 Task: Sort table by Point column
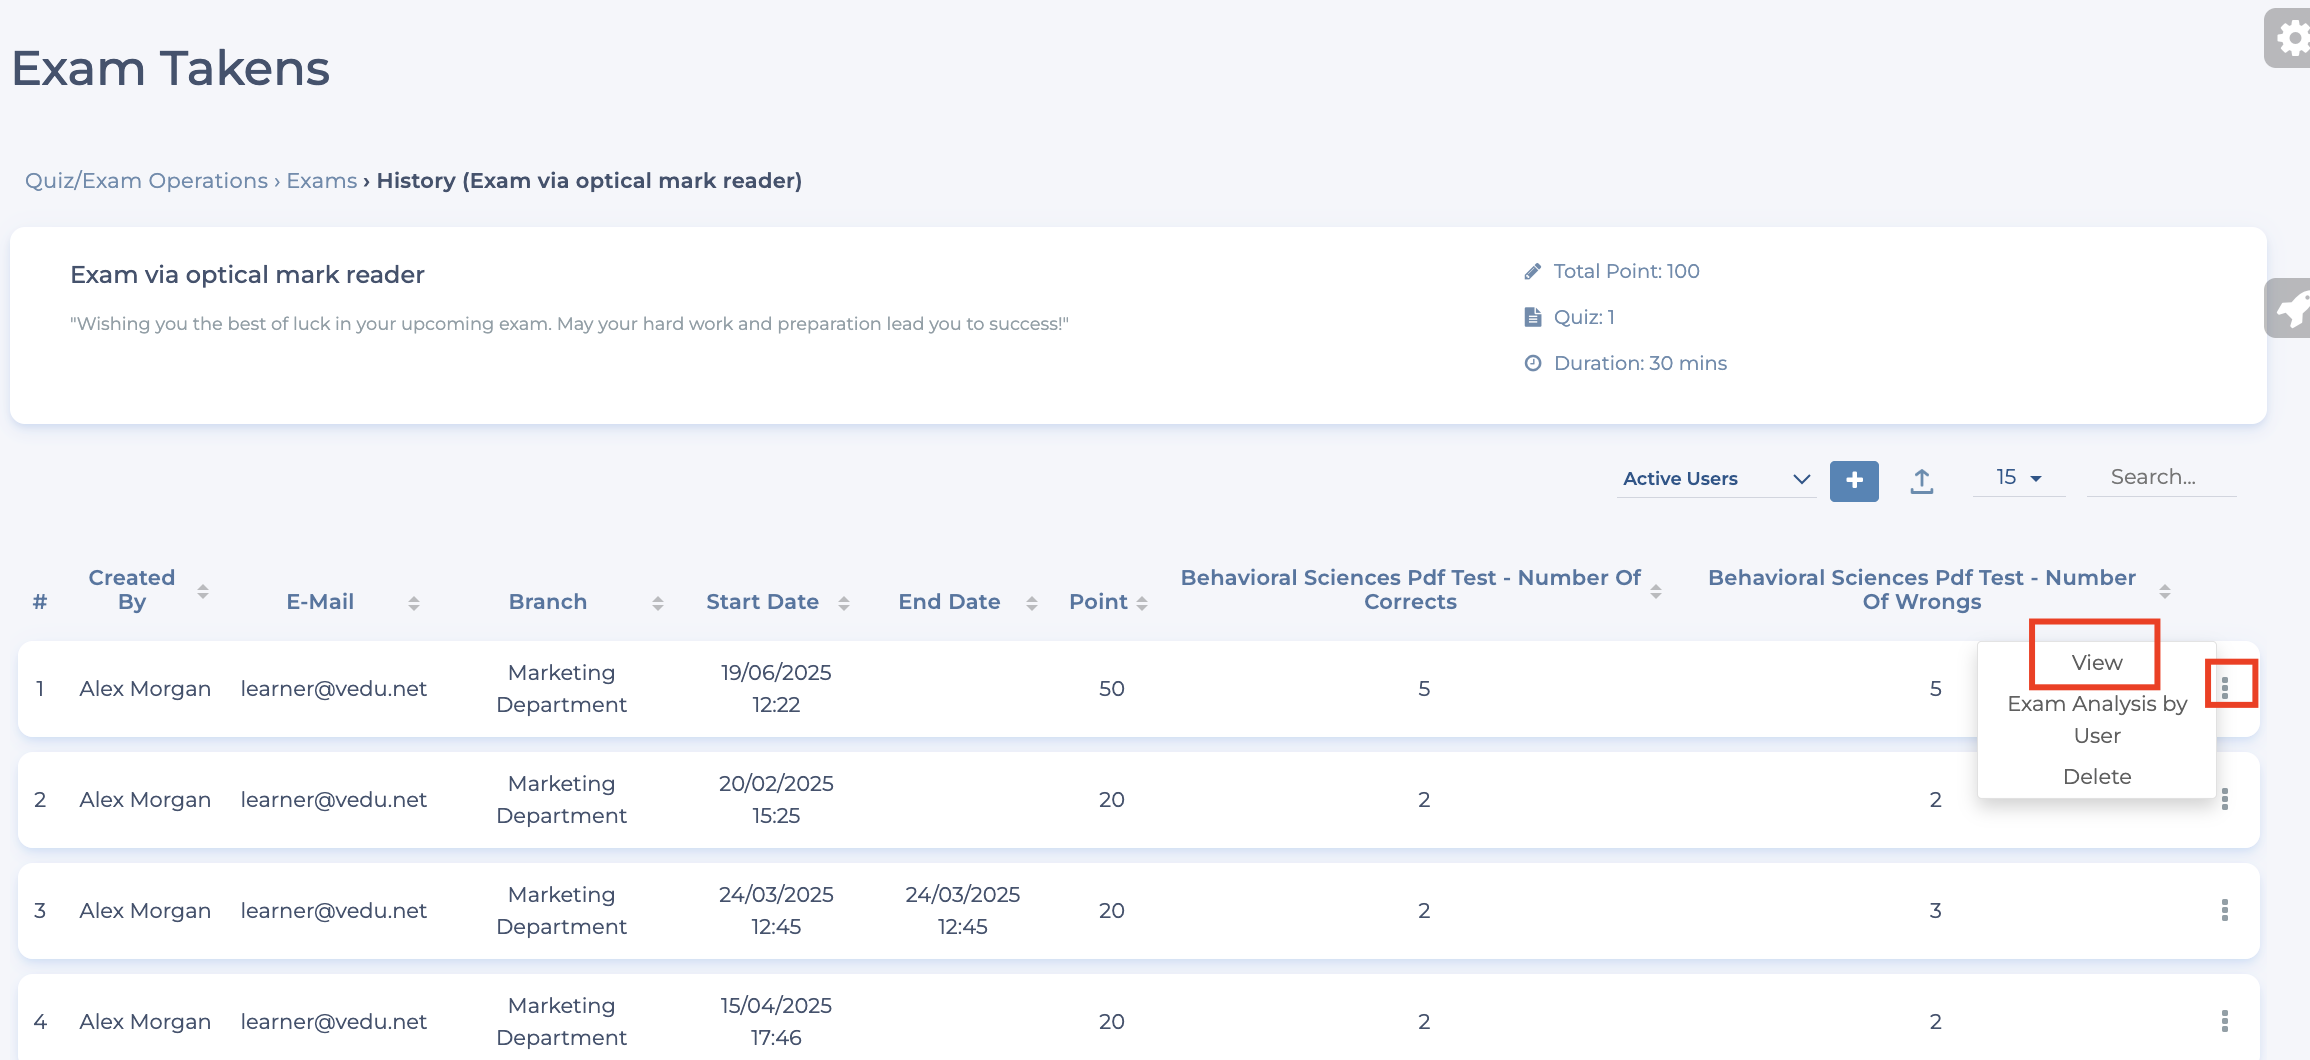point(1141,603)
